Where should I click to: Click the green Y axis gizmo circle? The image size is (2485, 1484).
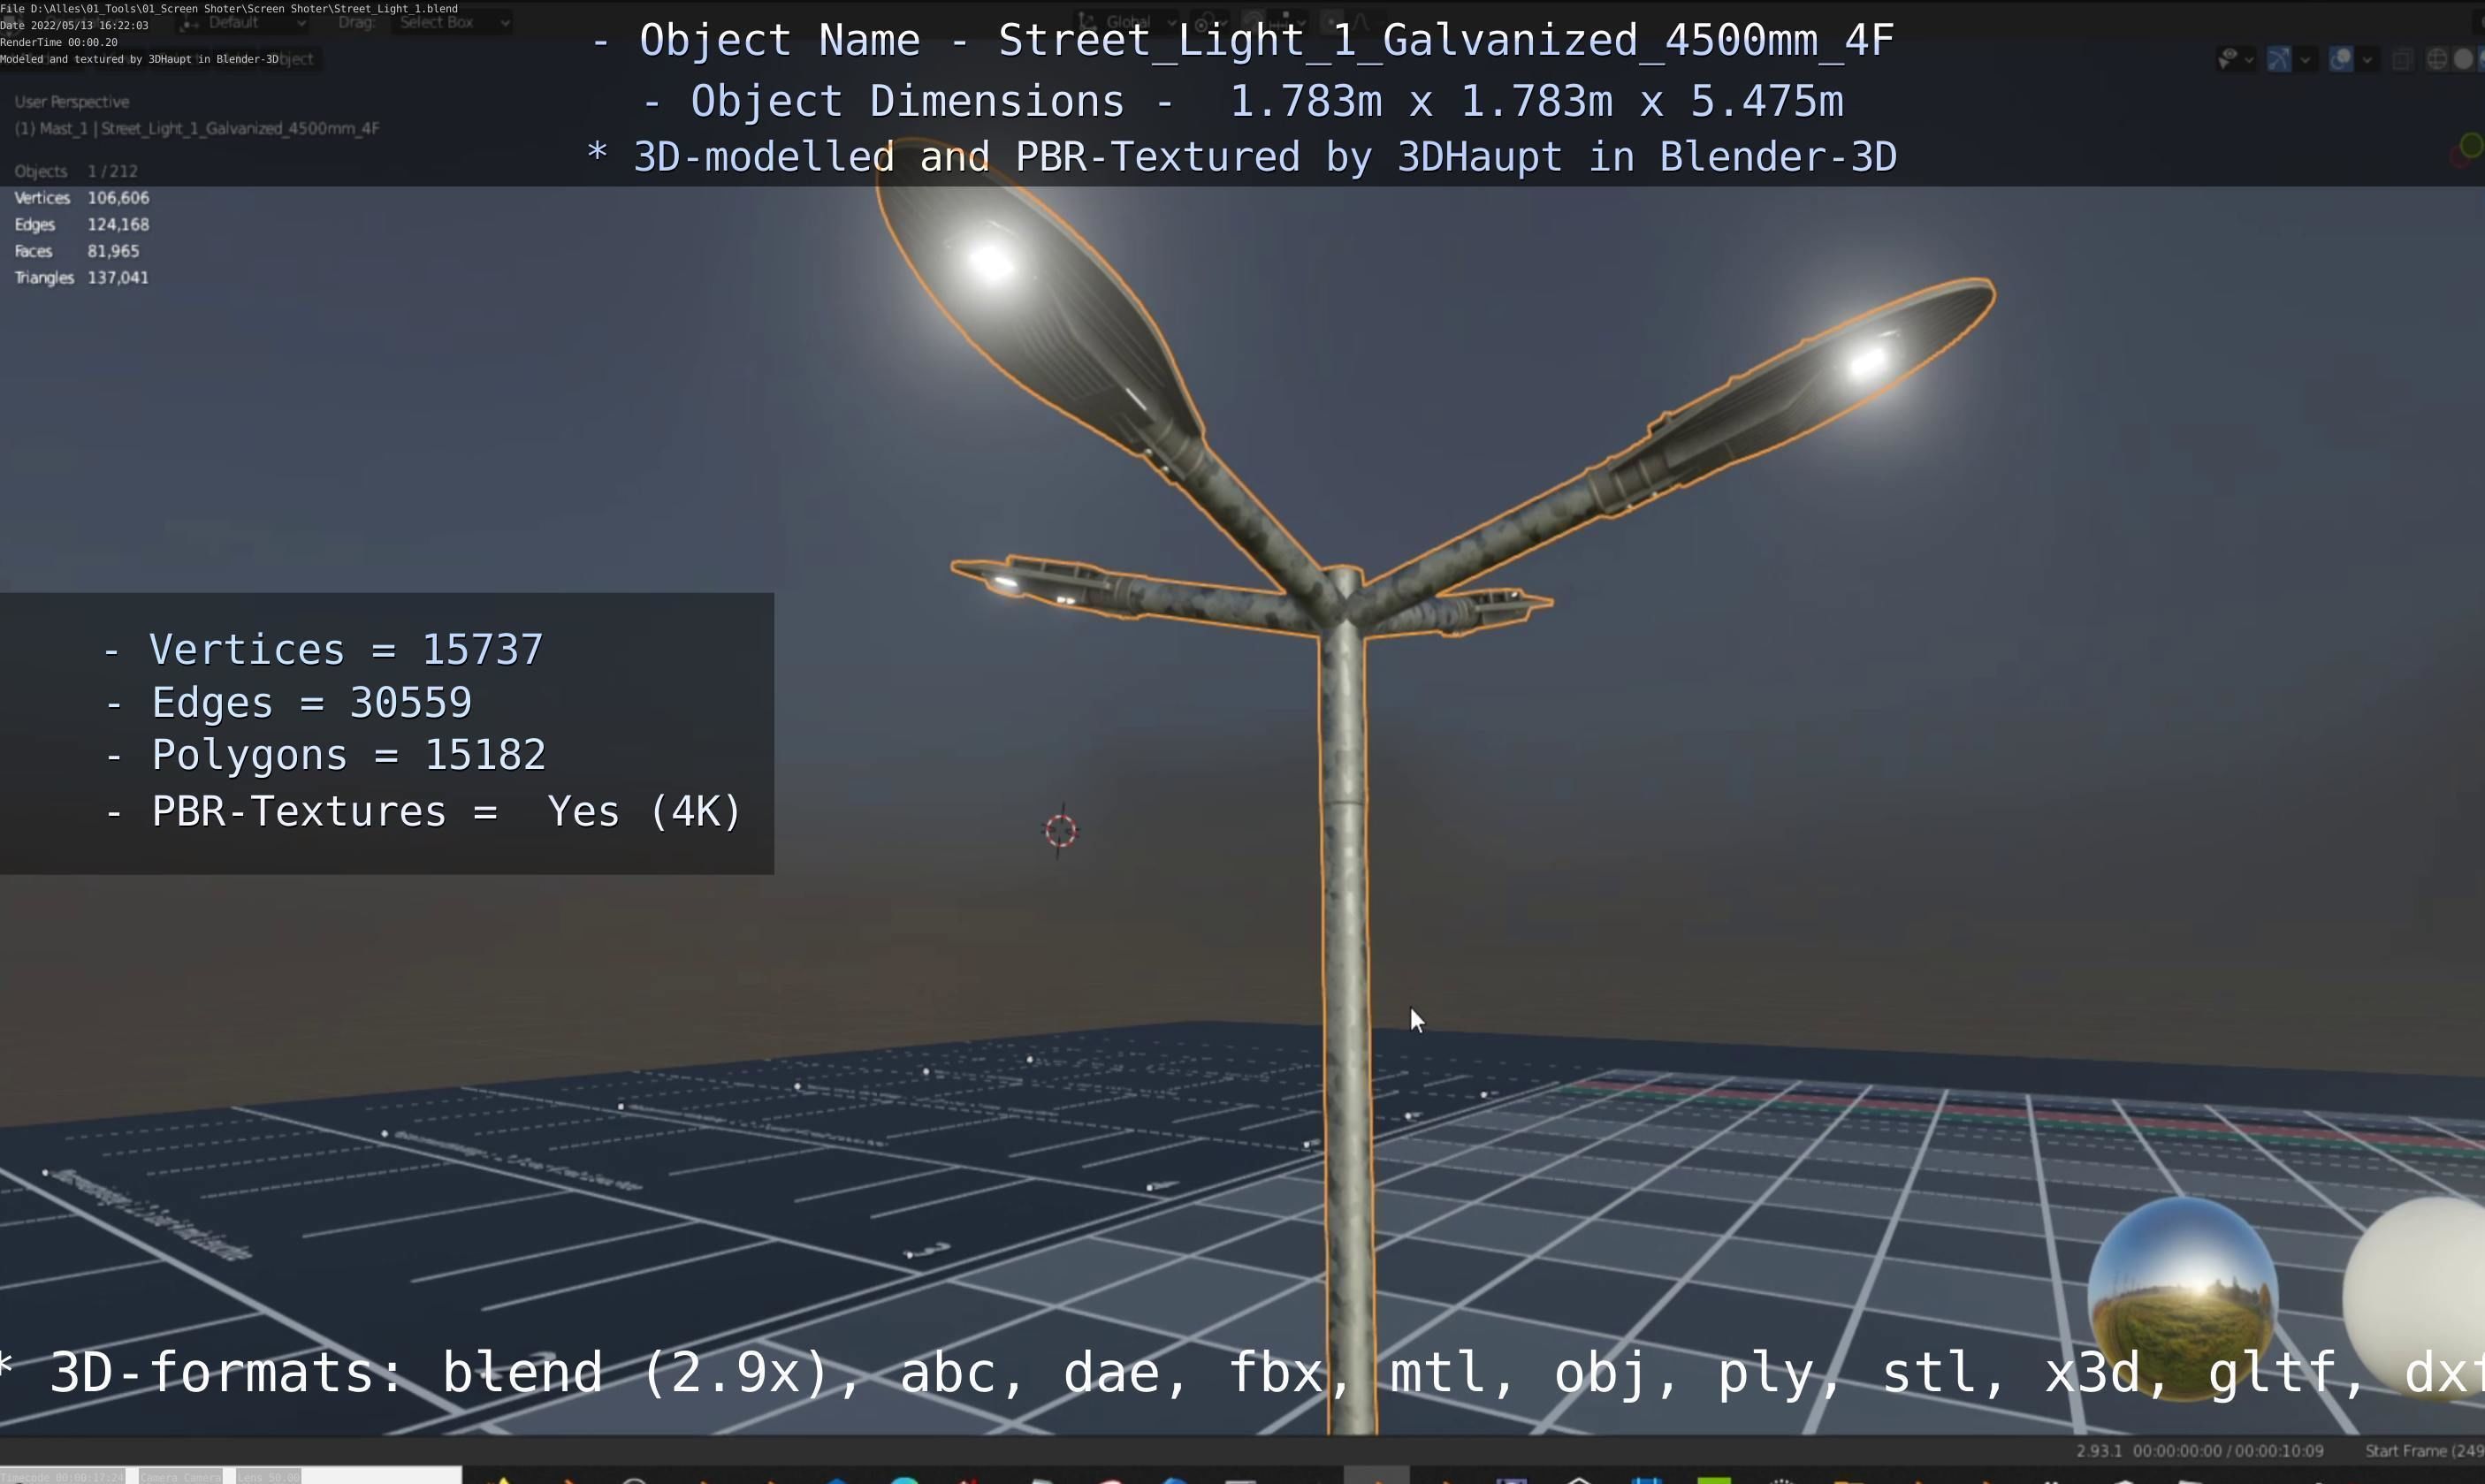point(2471,146)
